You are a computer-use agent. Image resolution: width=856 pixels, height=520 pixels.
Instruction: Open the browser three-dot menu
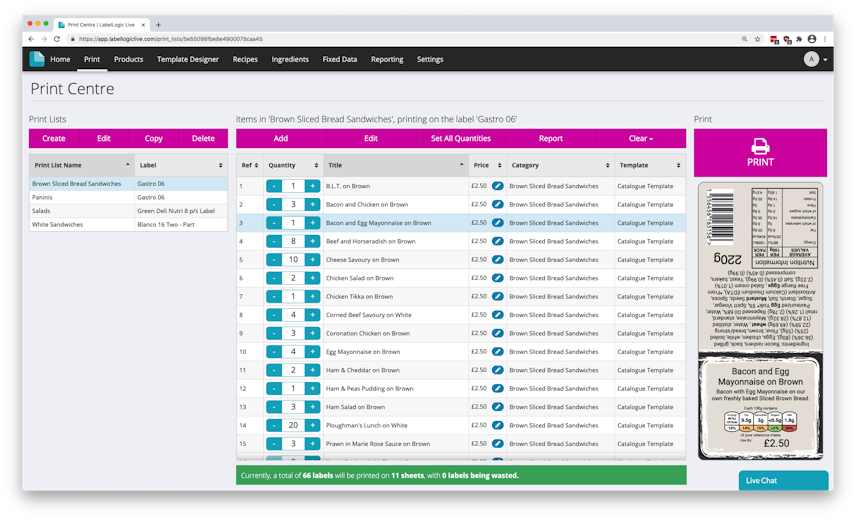[825, 39]
